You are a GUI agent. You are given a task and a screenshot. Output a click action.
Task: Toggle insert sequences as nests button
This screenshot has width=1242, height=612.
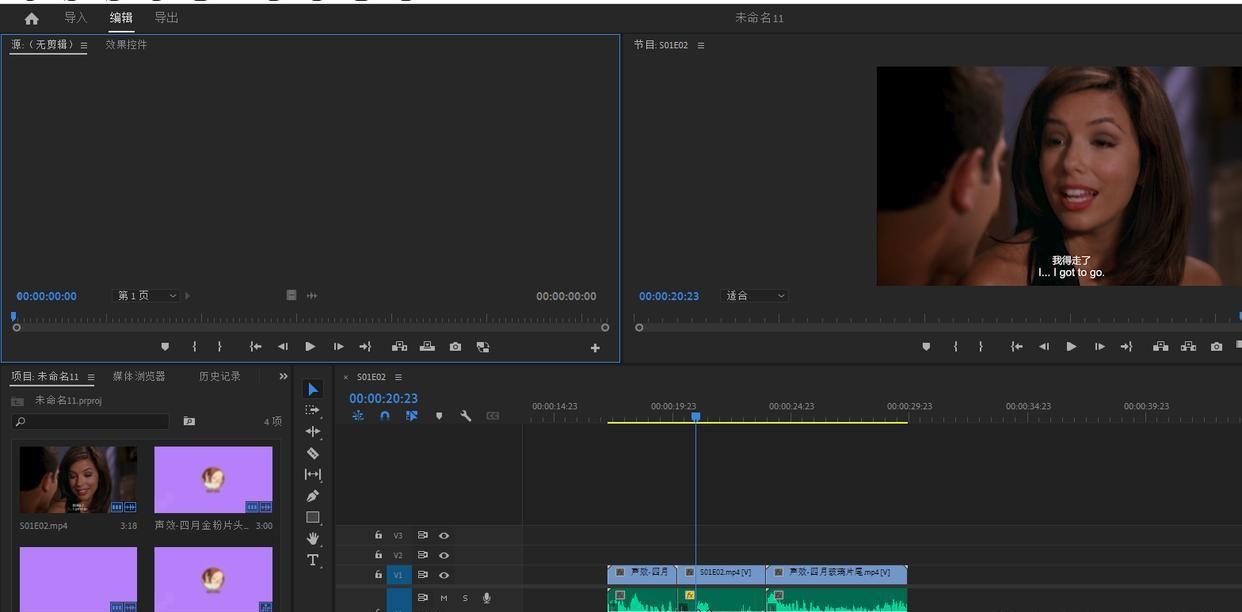coord(358,416)
